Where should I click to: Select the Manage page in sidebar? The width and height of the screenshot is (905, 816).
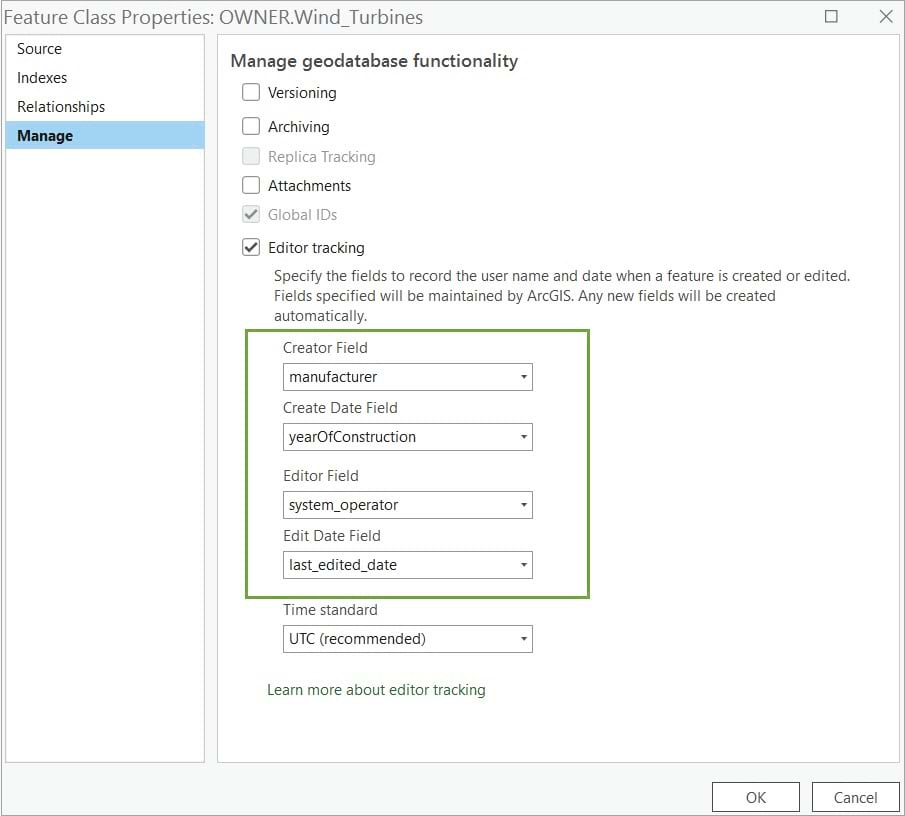click(x=47, y=135)
